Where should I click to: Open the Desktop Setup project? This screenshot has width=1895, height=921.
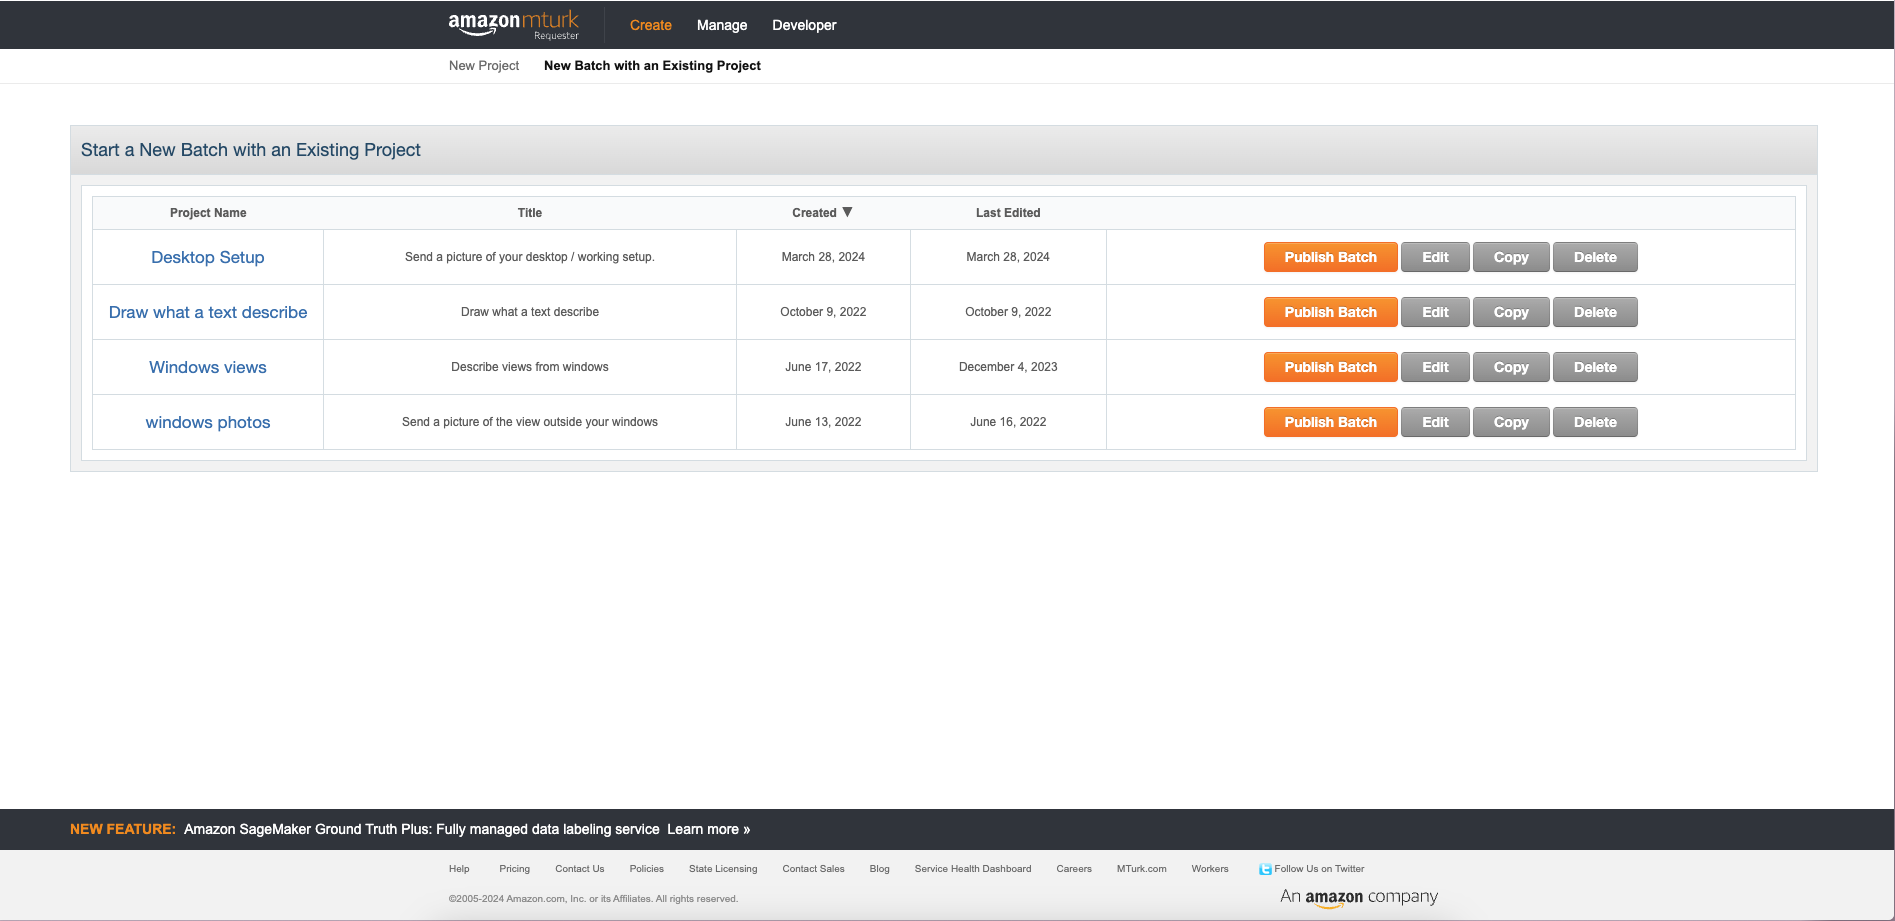point(207,257)
